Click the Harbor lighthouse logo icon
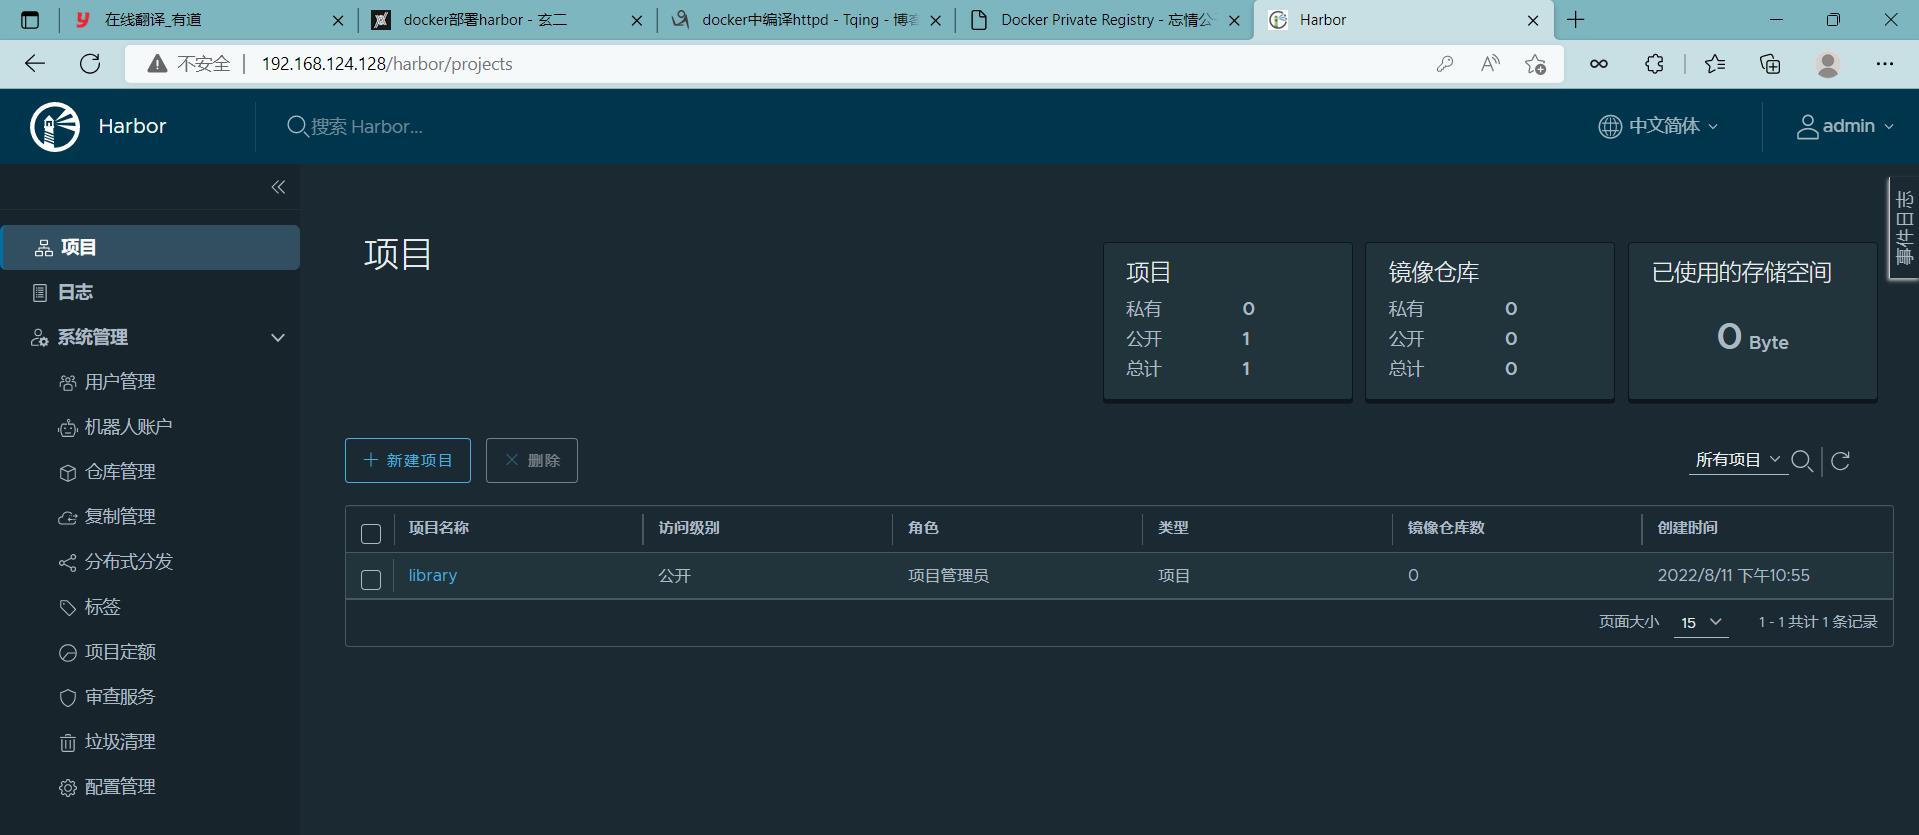The image size is (1919, 835). click(x=55, y=126)
